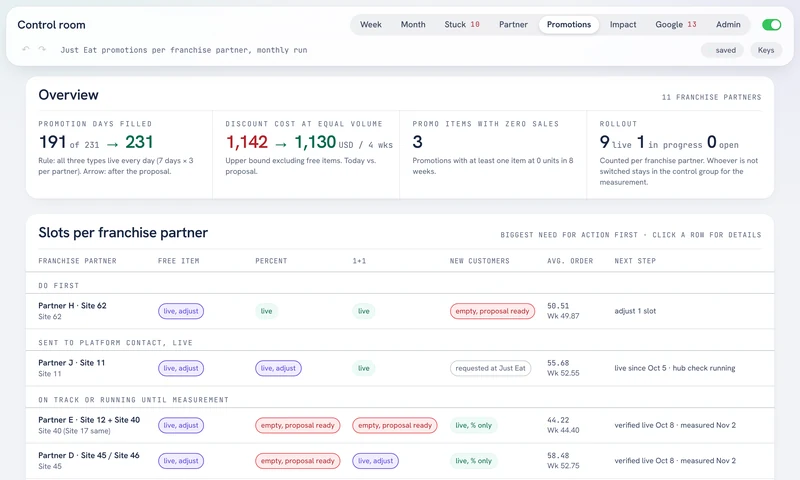Image resolution: width=800 pixels, height=480 pixels.
Task: Click the Overview heading
Action: click(x=68, y=95)
